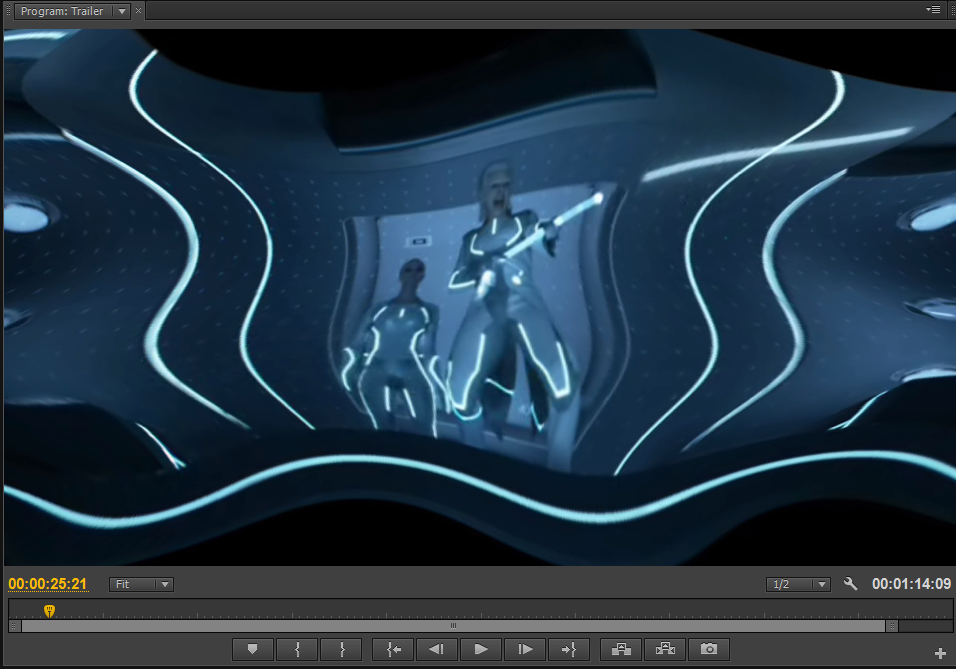
Task: Close the Program: Trailer tab
Action: click(138, 10)
